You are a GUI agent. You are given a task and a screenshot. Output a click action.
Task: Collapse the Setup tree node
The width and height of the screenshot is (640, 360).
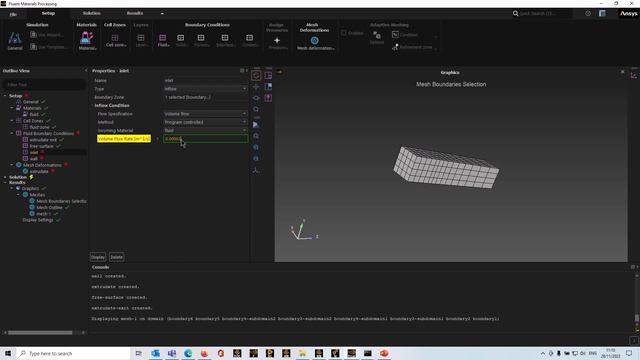click(5, 96)
